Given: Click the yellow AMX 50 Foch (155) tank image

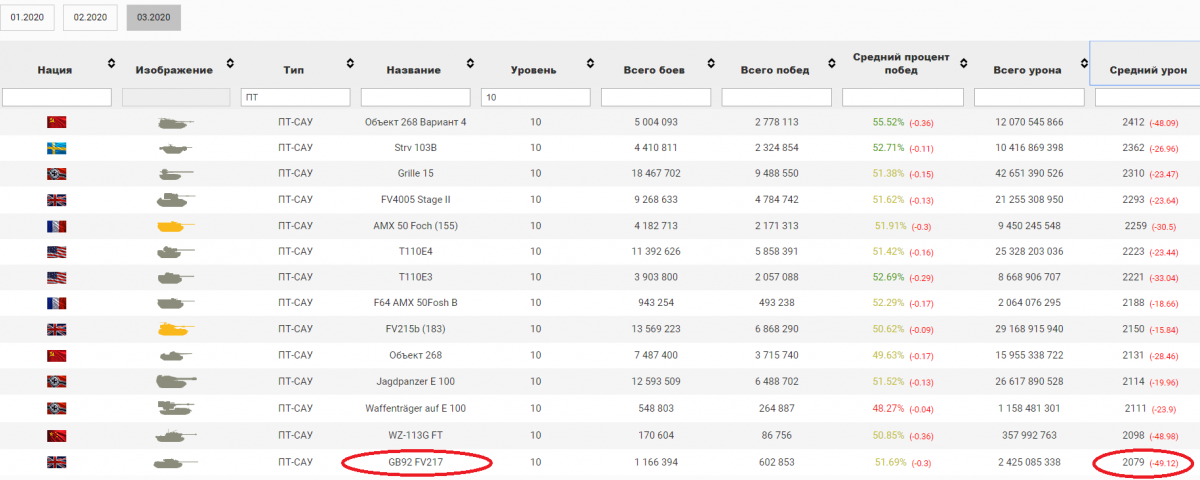Looking at the screenshot, I should (x=174, y=226).
